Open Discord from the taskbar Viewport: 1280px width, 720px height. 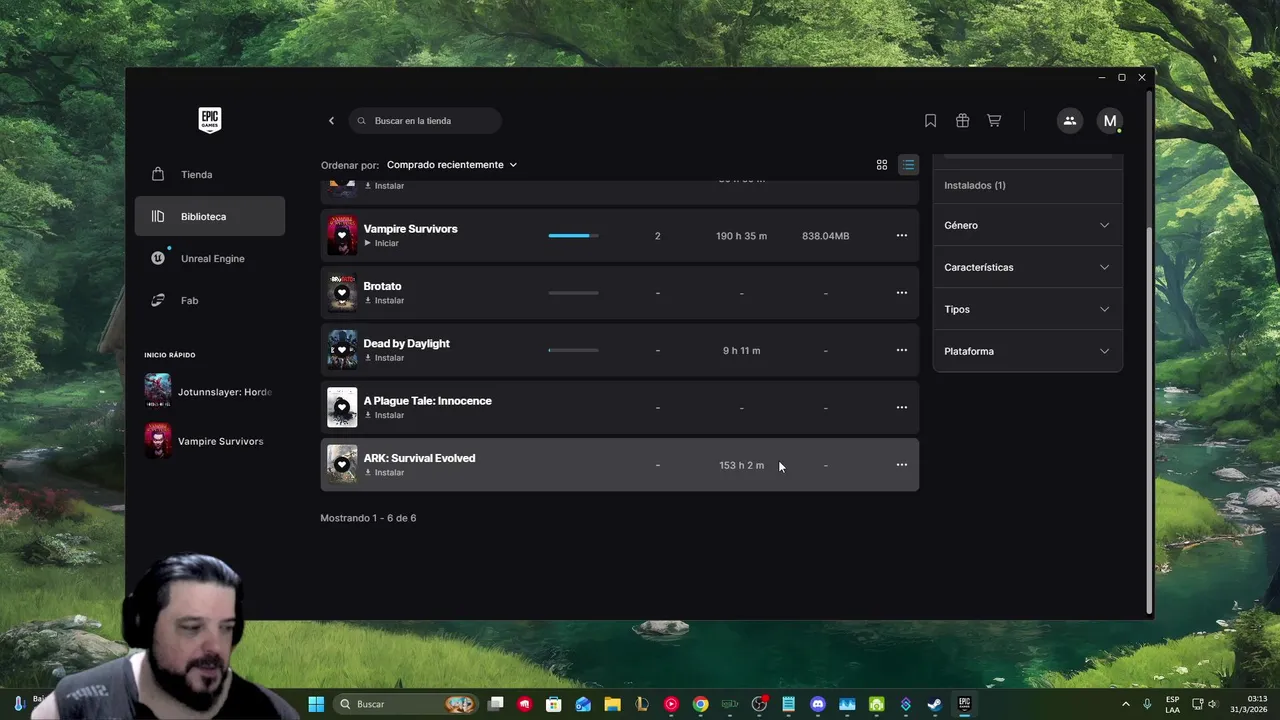[818, 704]
